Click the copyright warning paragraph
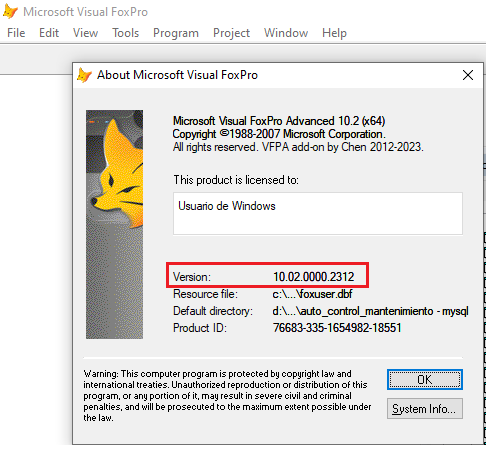The width and height of the screenshot is (486, 450). point(227,396)
